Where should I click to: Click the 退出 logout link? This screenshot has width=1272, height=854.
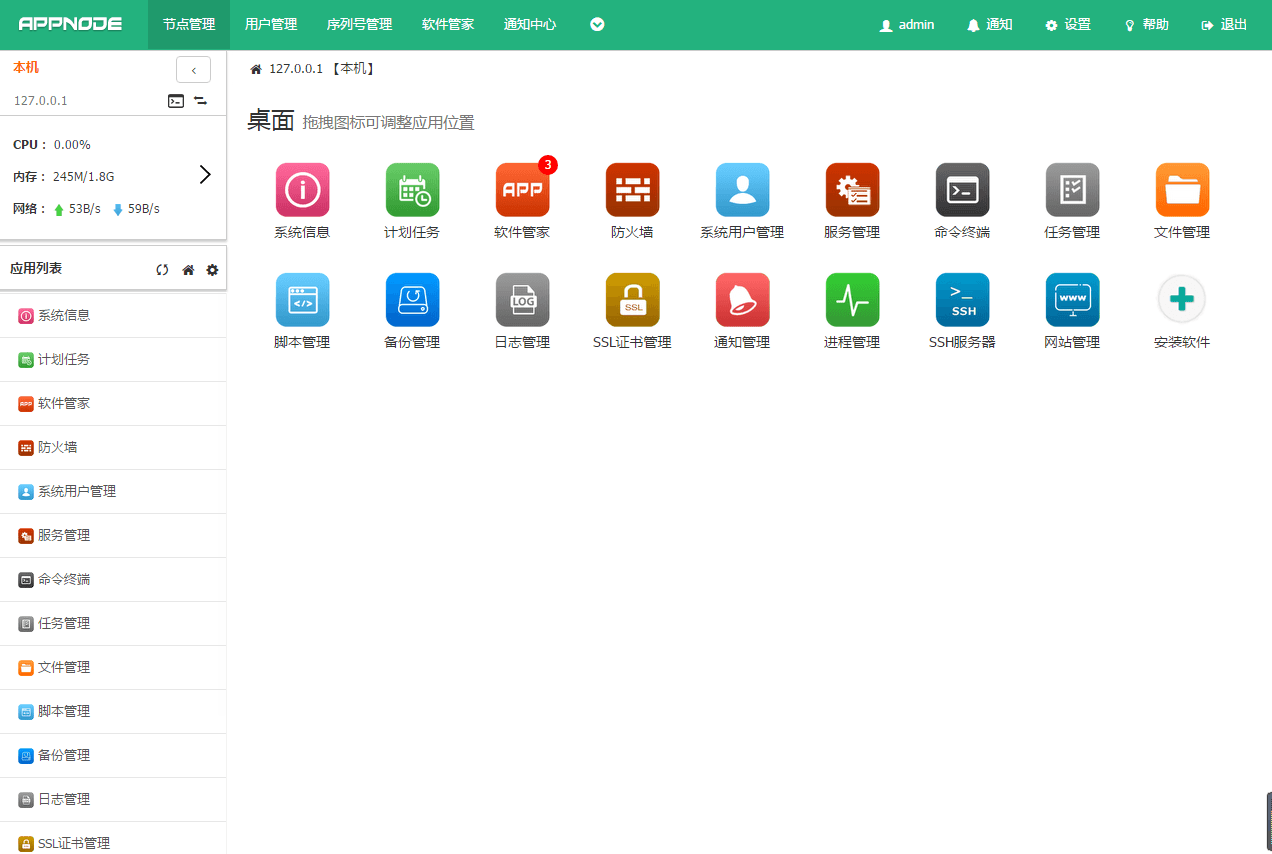click(1225, 25)
